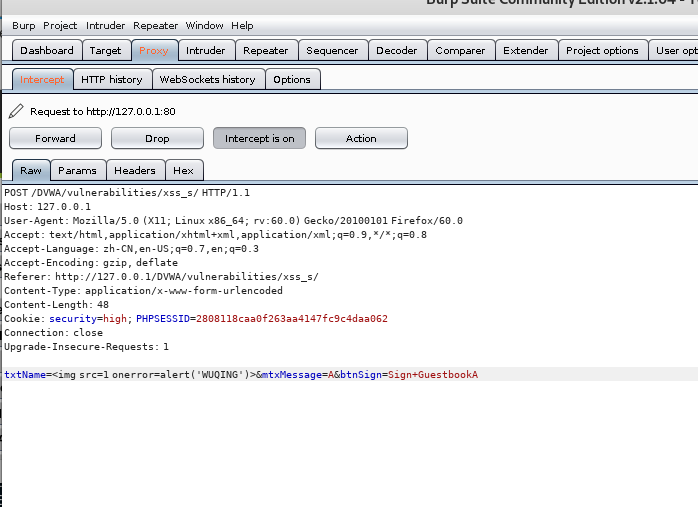This screenshot has width=698, height=507.
Task: Click the mtxMessage parameter in request body
Action: pos(297,375)
